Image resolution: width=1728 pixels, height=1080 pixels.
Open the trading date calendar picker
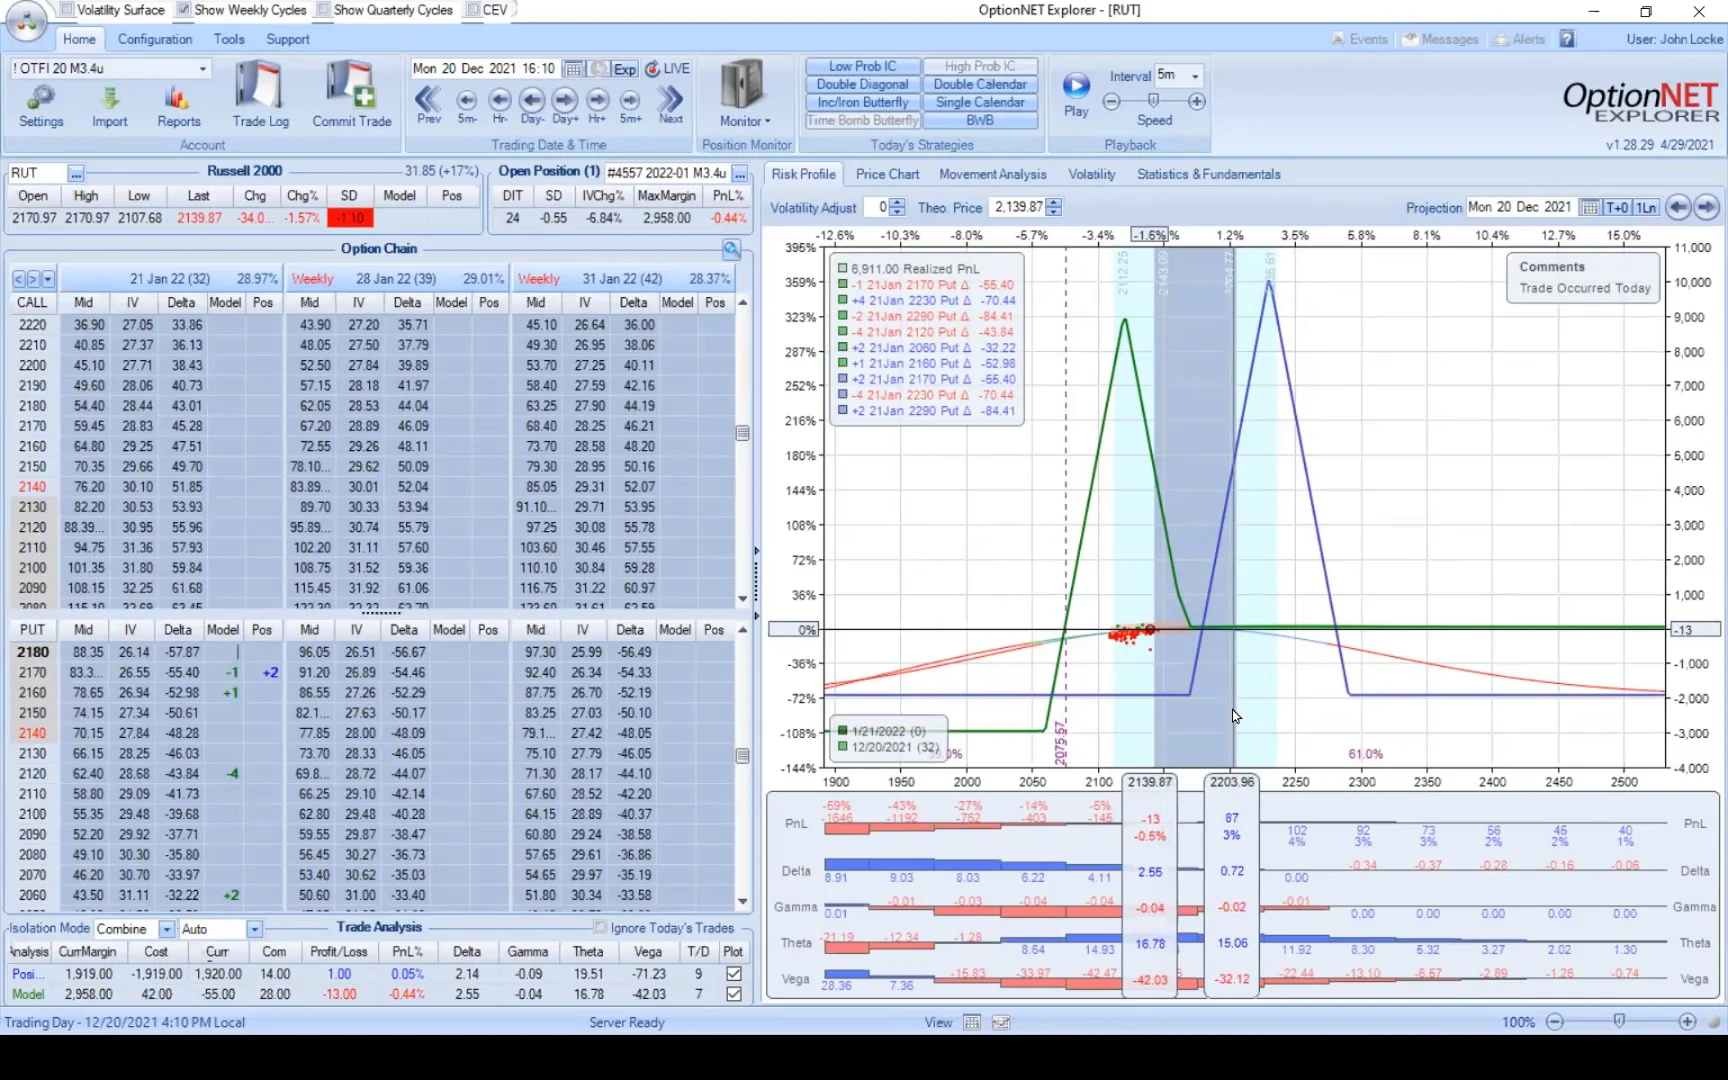[573, 68]
